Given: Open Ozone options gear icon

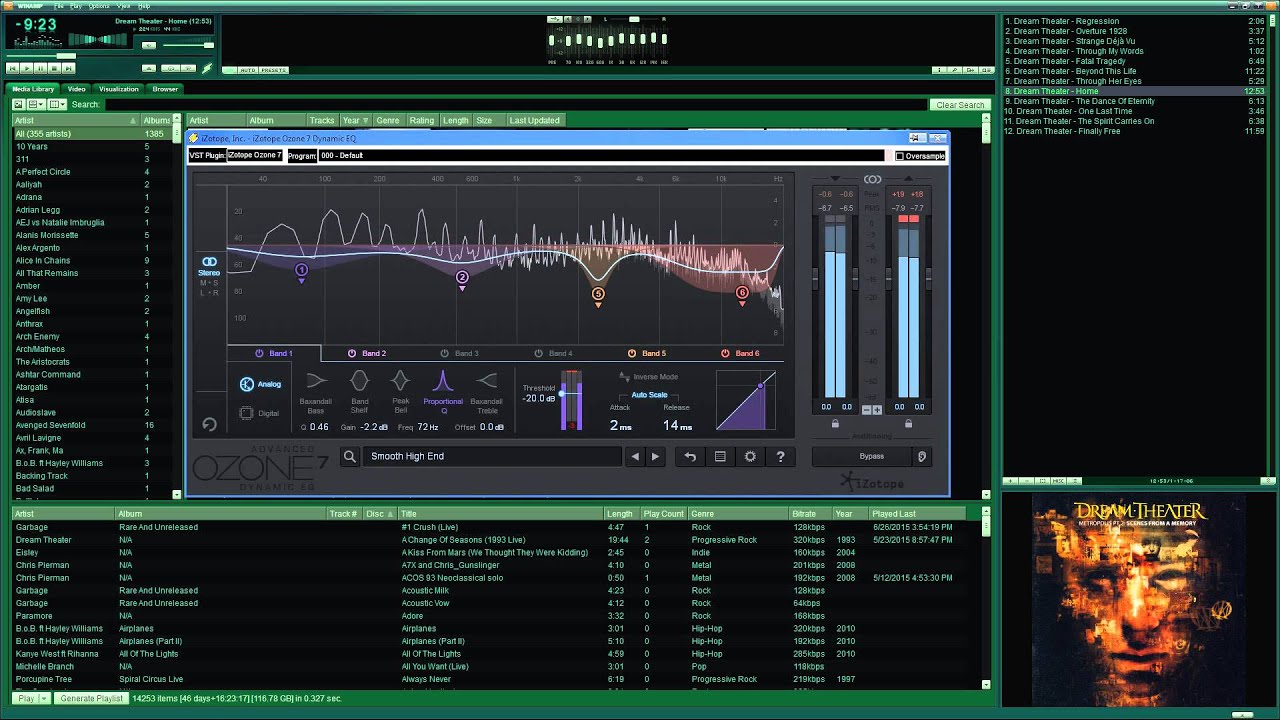Looking at the screenshot, I should click(750, 456).
